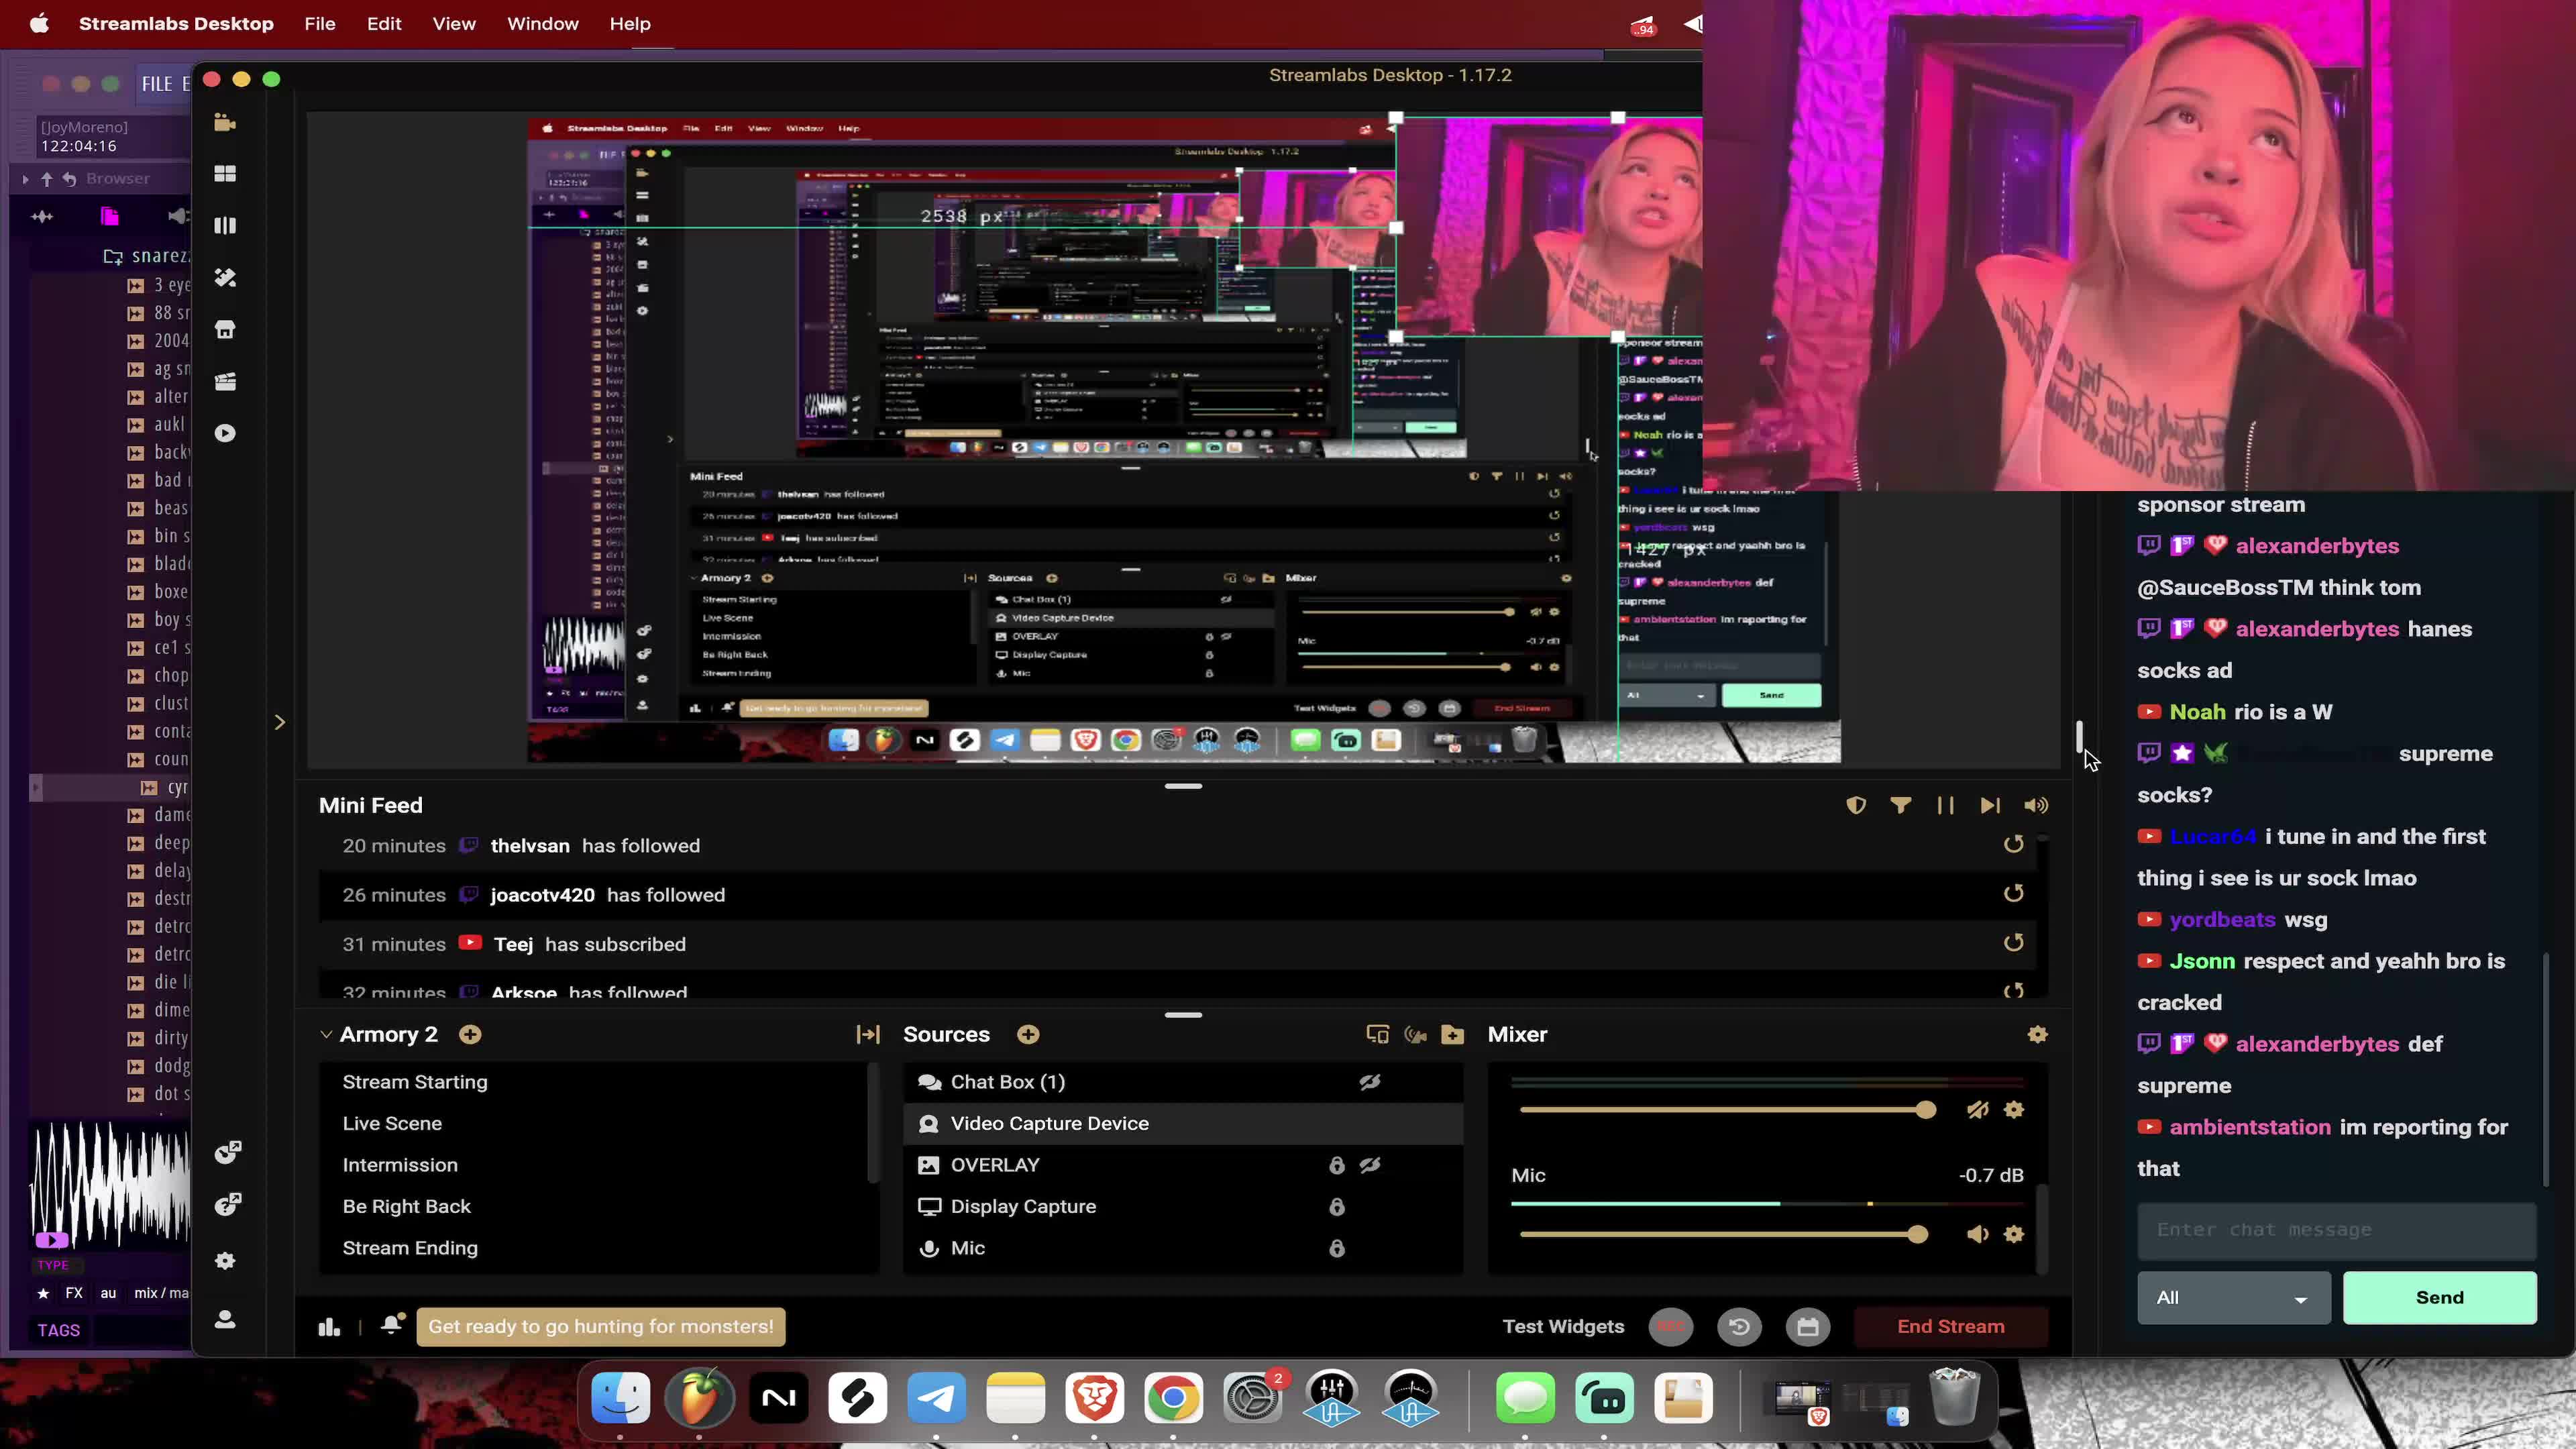Open the Edit menu
This screenshot has height=1449, width=2576.
coord(384,24)
